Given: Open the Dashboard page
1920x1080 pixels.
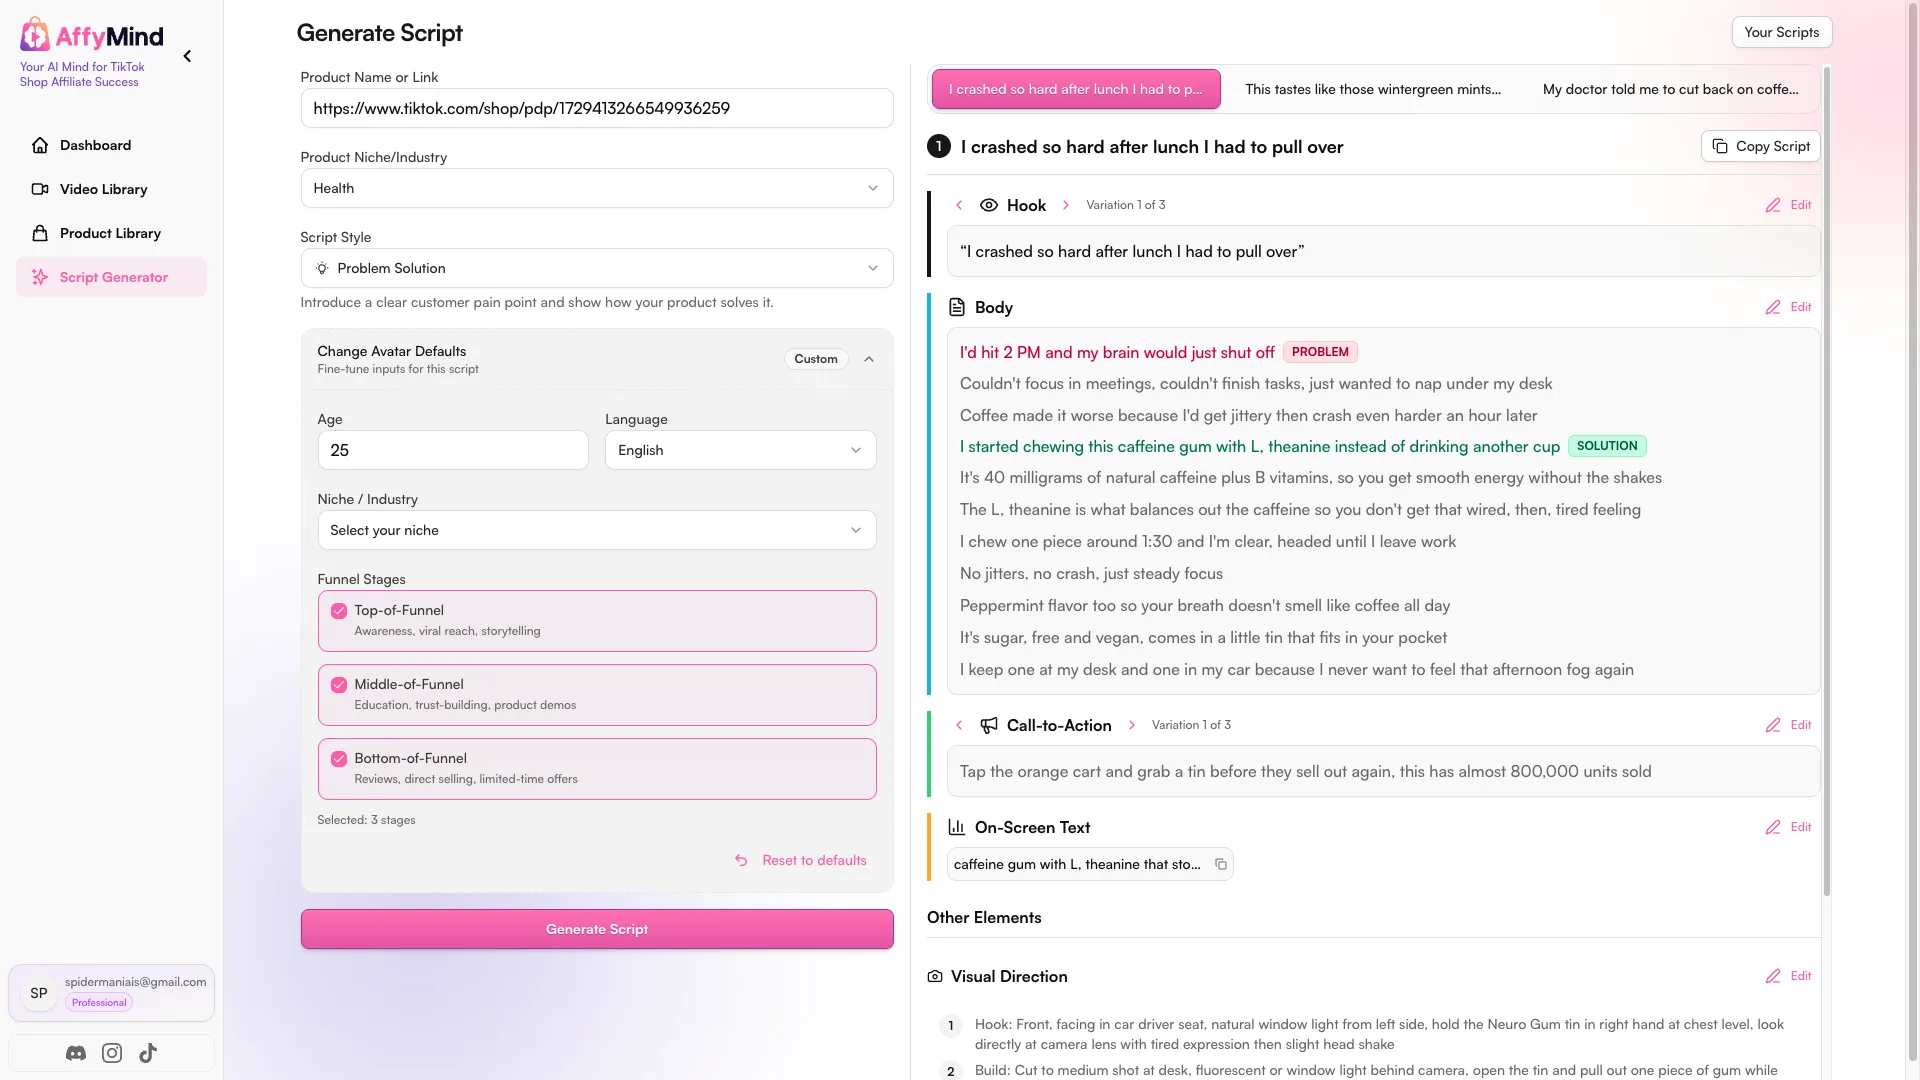Looking at the screenshot, I should pos(111,145).
